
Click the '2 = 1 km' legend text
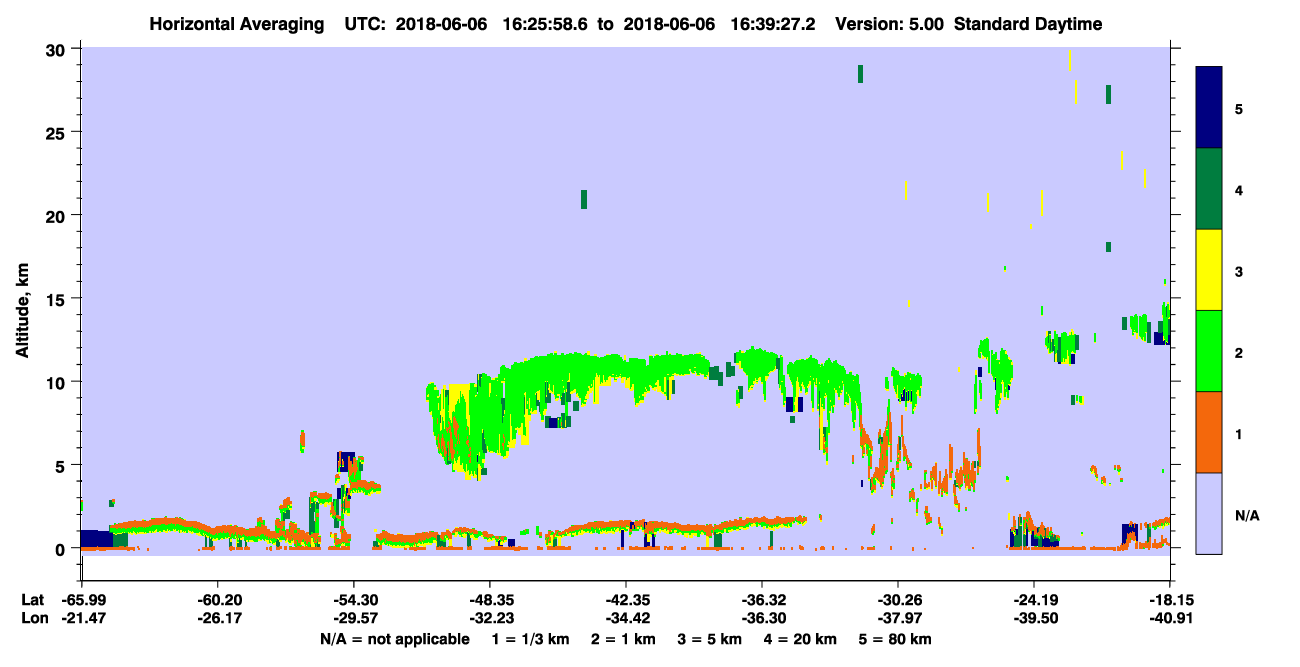coord(625,639)
